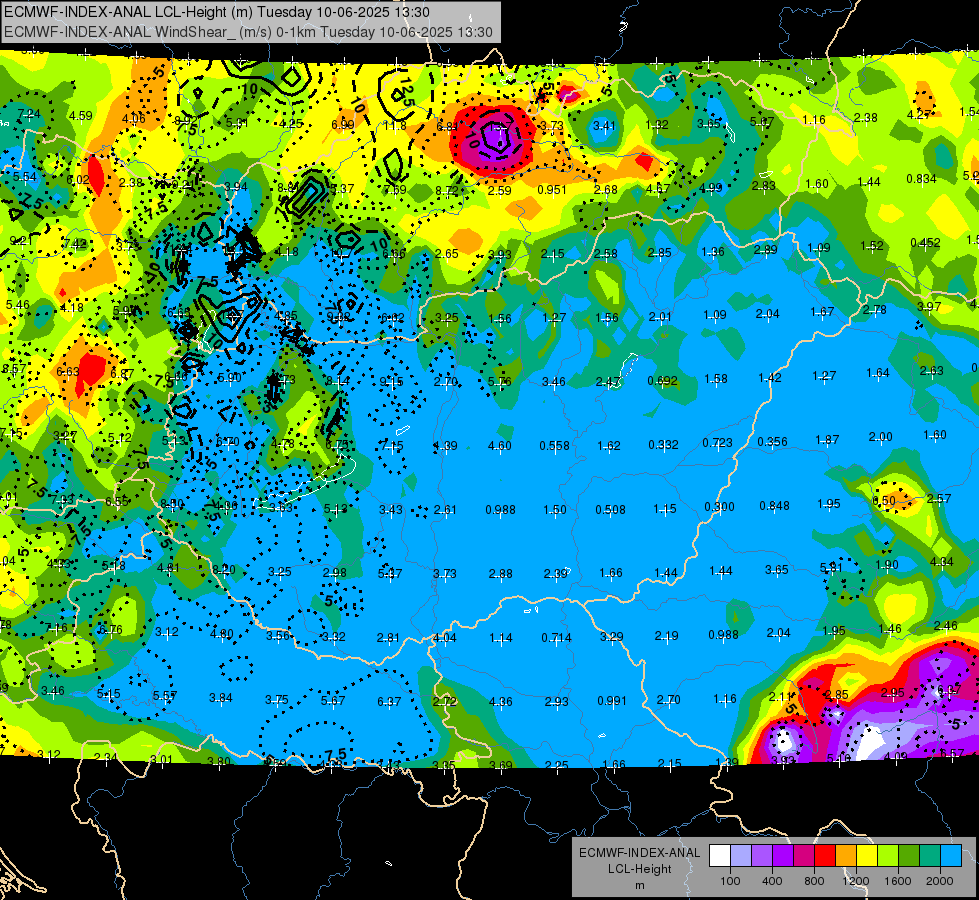Click the shear value 0.508

tap(610, 510)
